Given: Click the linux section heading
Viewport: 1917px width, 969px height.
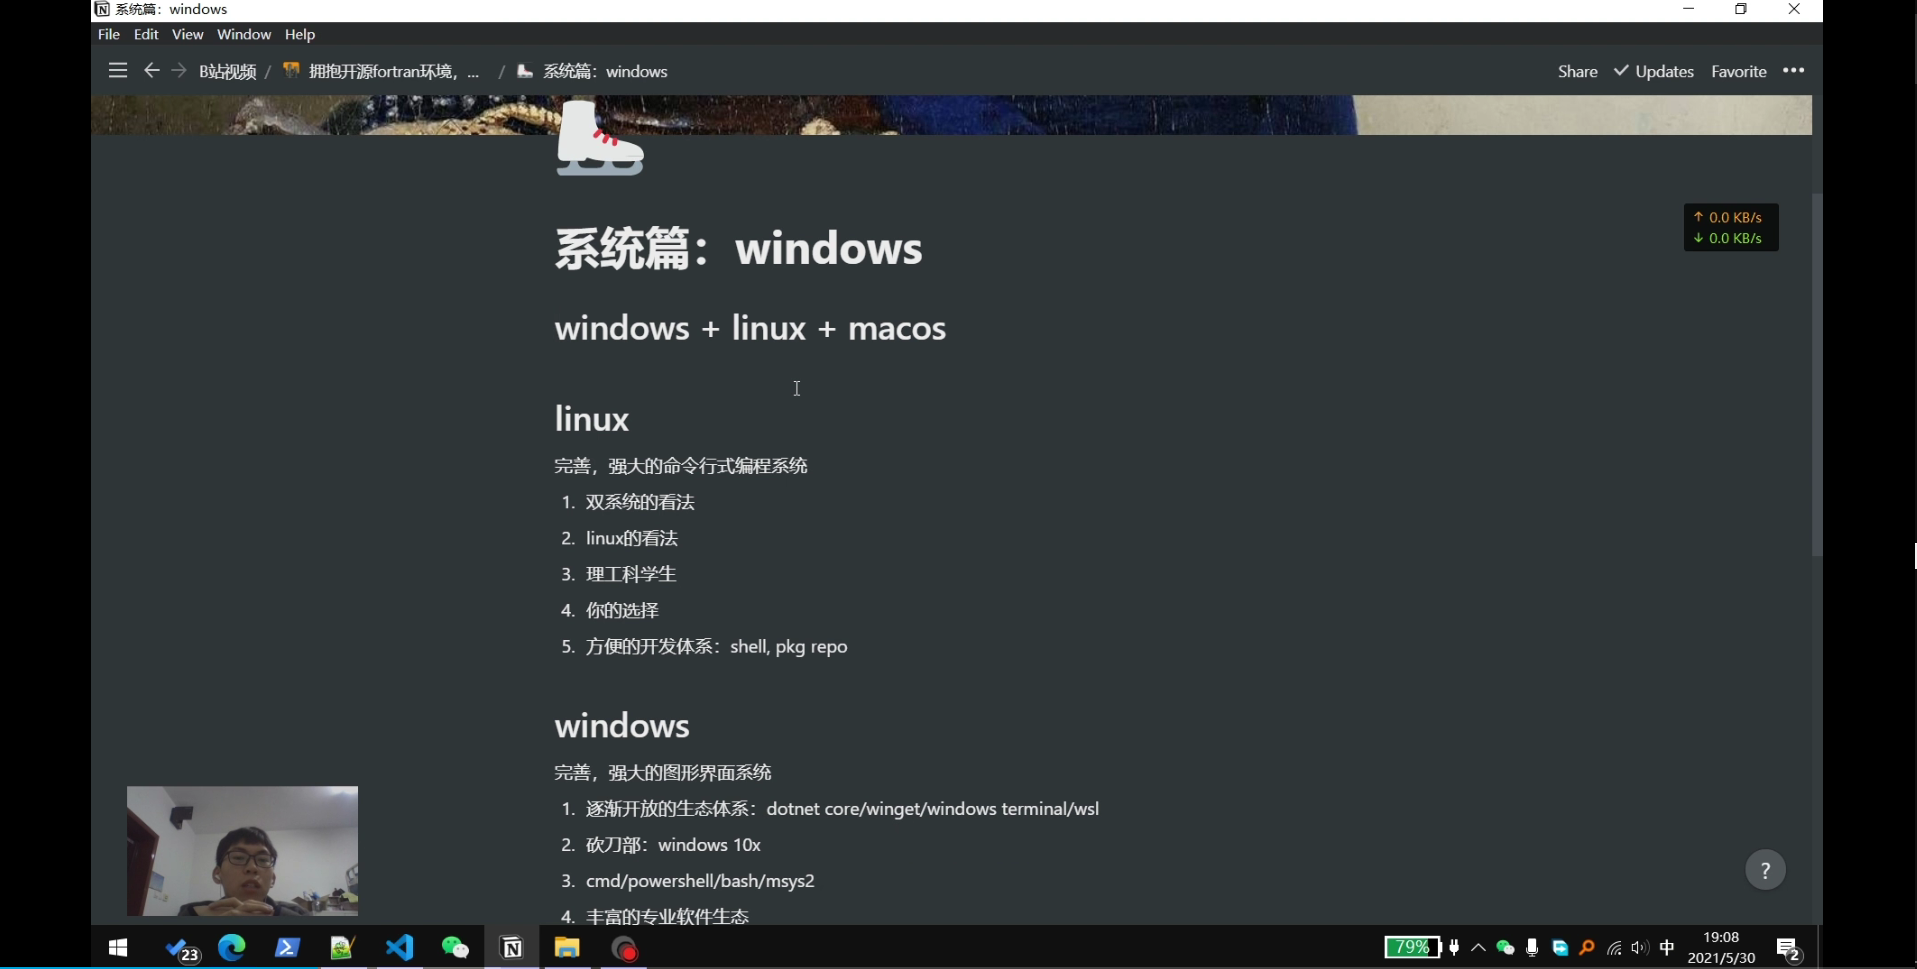Looking at the screenshot, I should coord(592,418).
